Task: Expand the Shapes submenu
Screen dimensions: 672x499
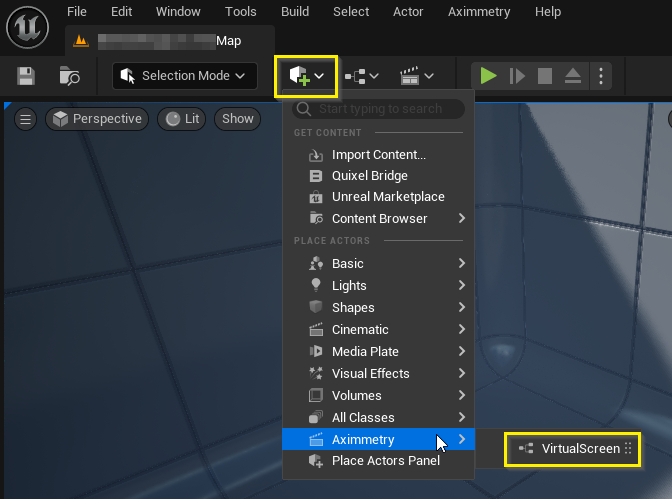Action: coord(378,307)
